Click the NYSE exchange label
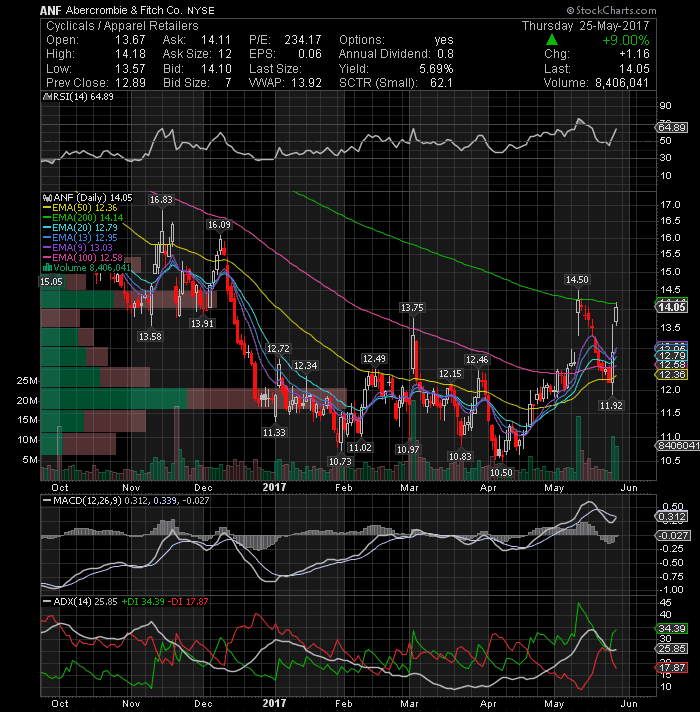Viewport: 700px width, 712px height. pos(201,10)
